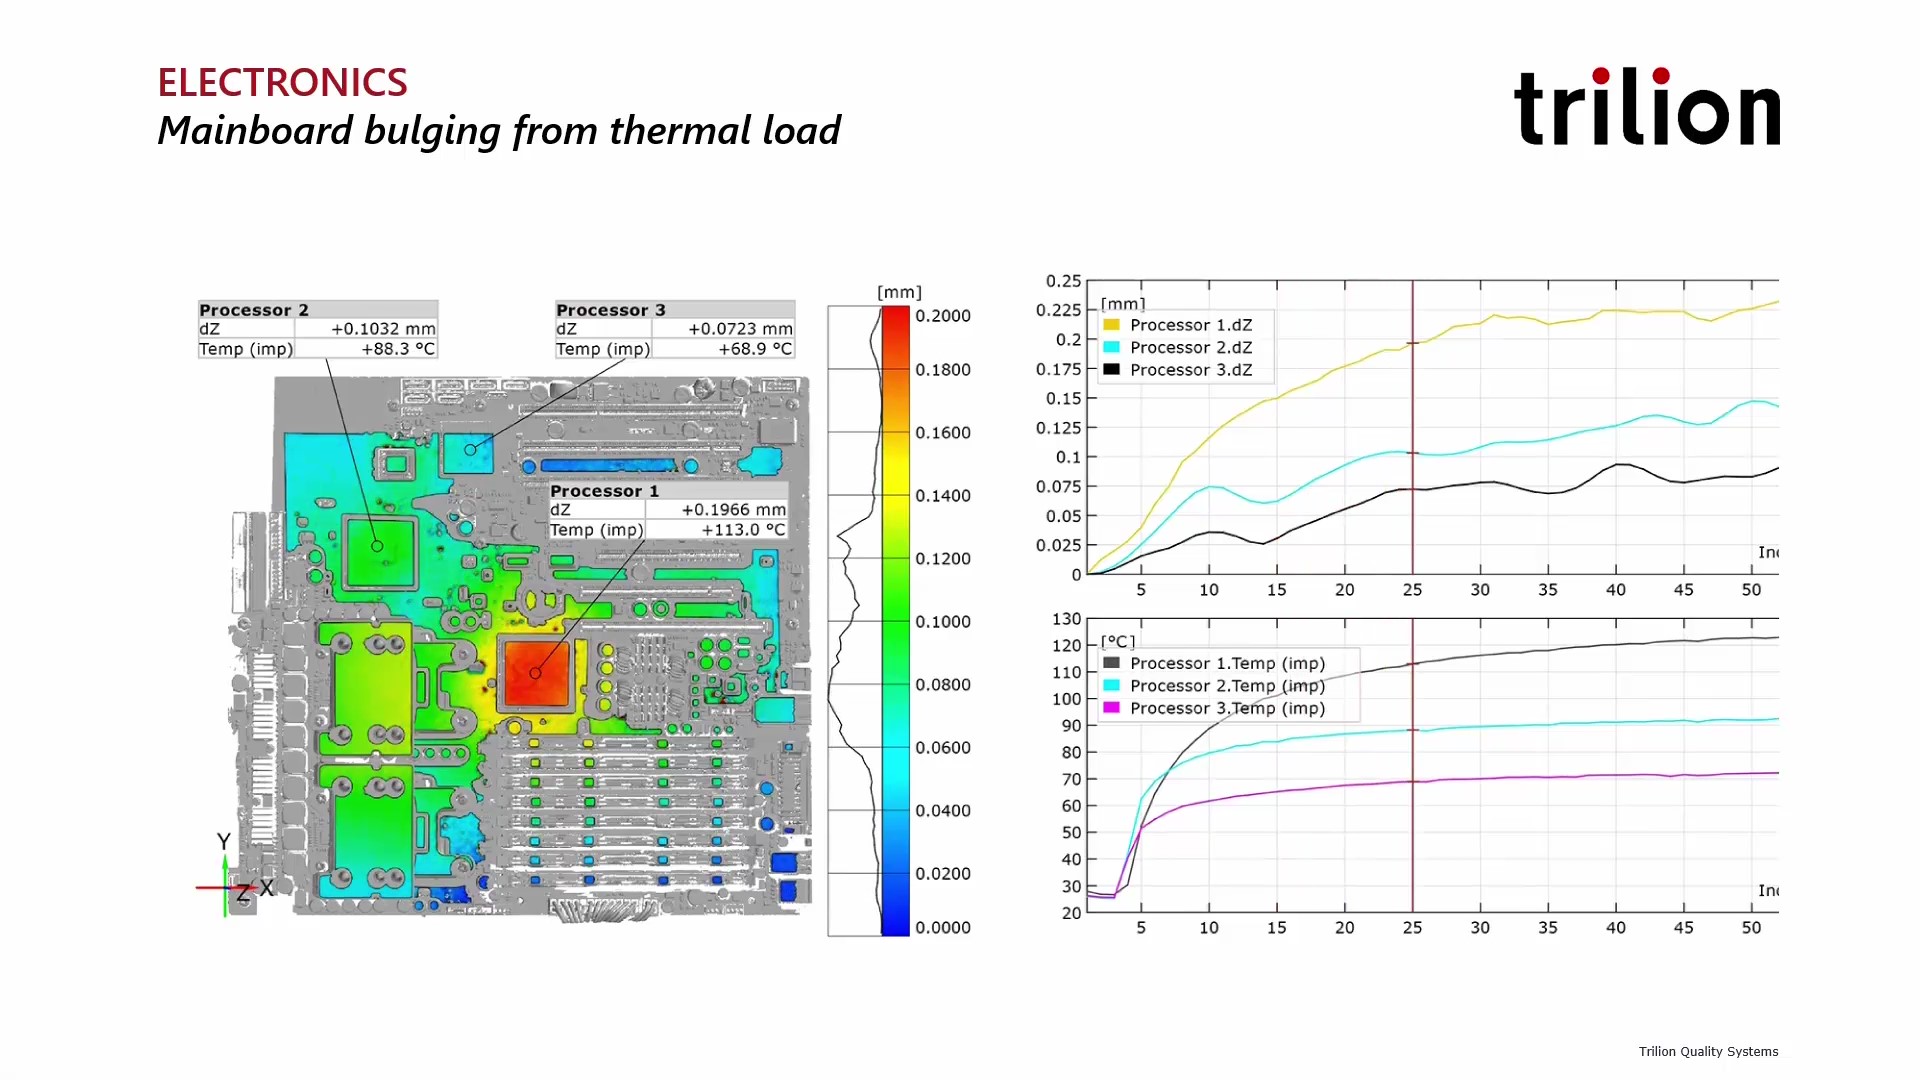Click the 0.2000 mark on the color scale
Image resolution: width=1920 pixels, height=1080 pixels.
(942, 315)
